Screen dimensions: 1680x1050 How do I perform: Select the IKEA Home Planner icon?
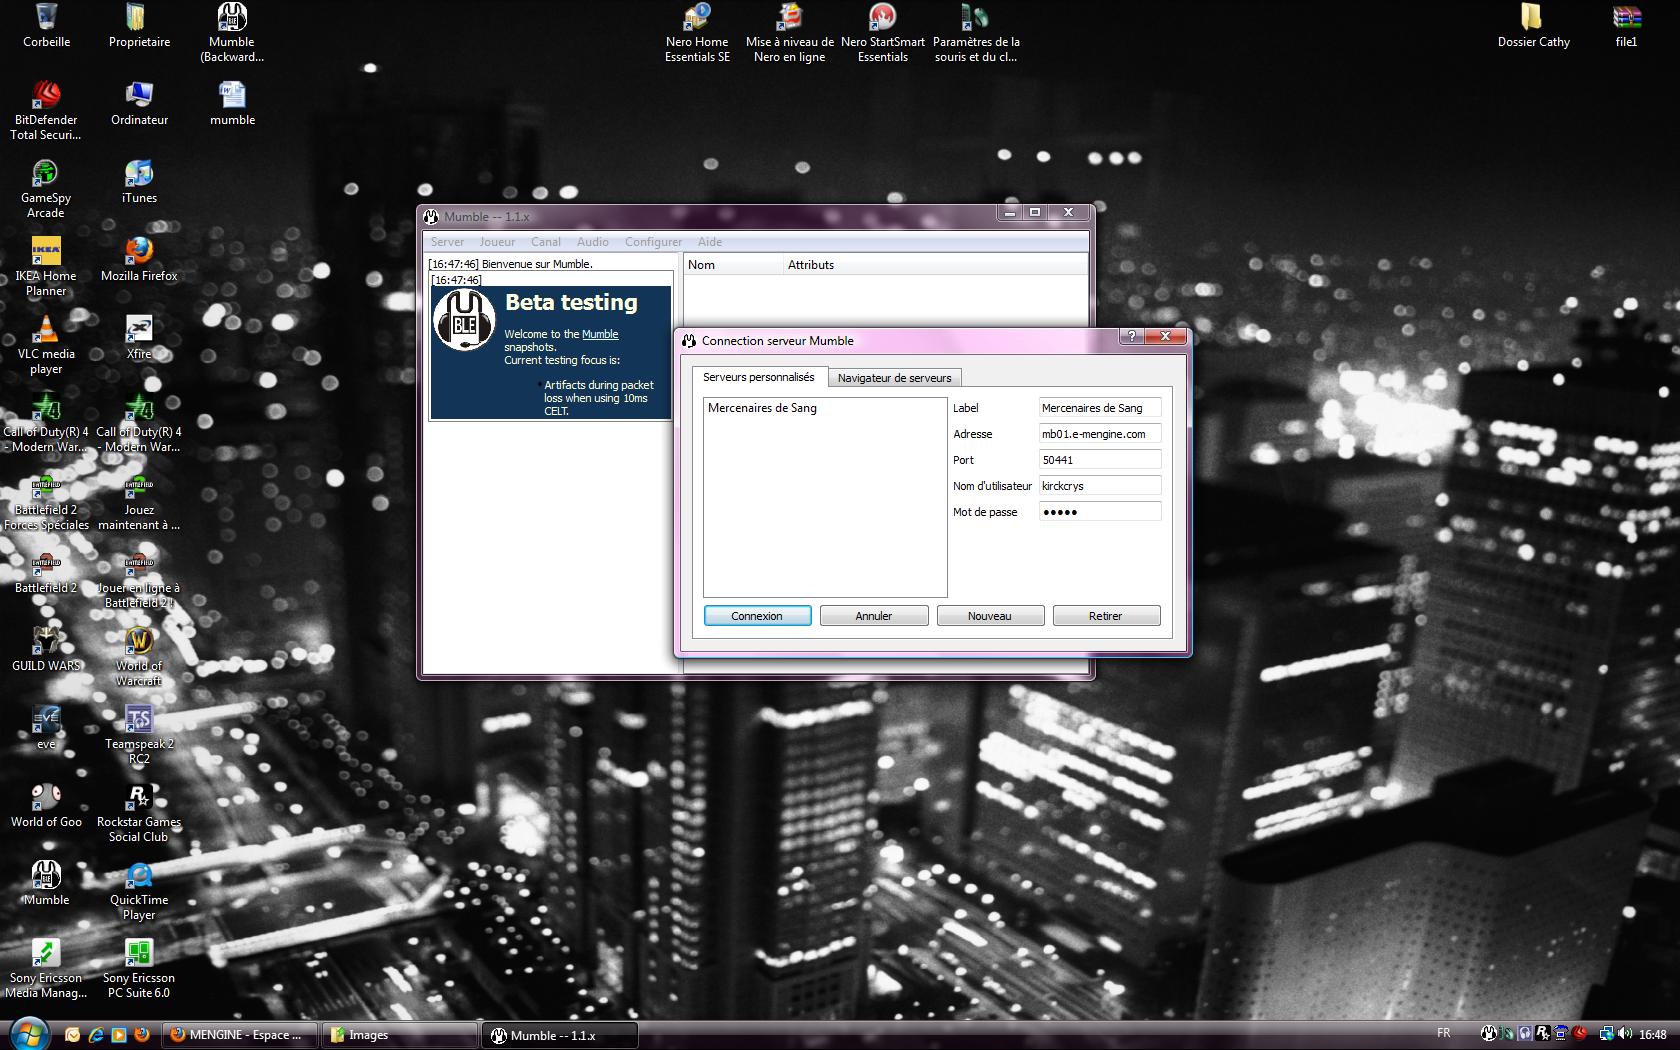[46, 267]
